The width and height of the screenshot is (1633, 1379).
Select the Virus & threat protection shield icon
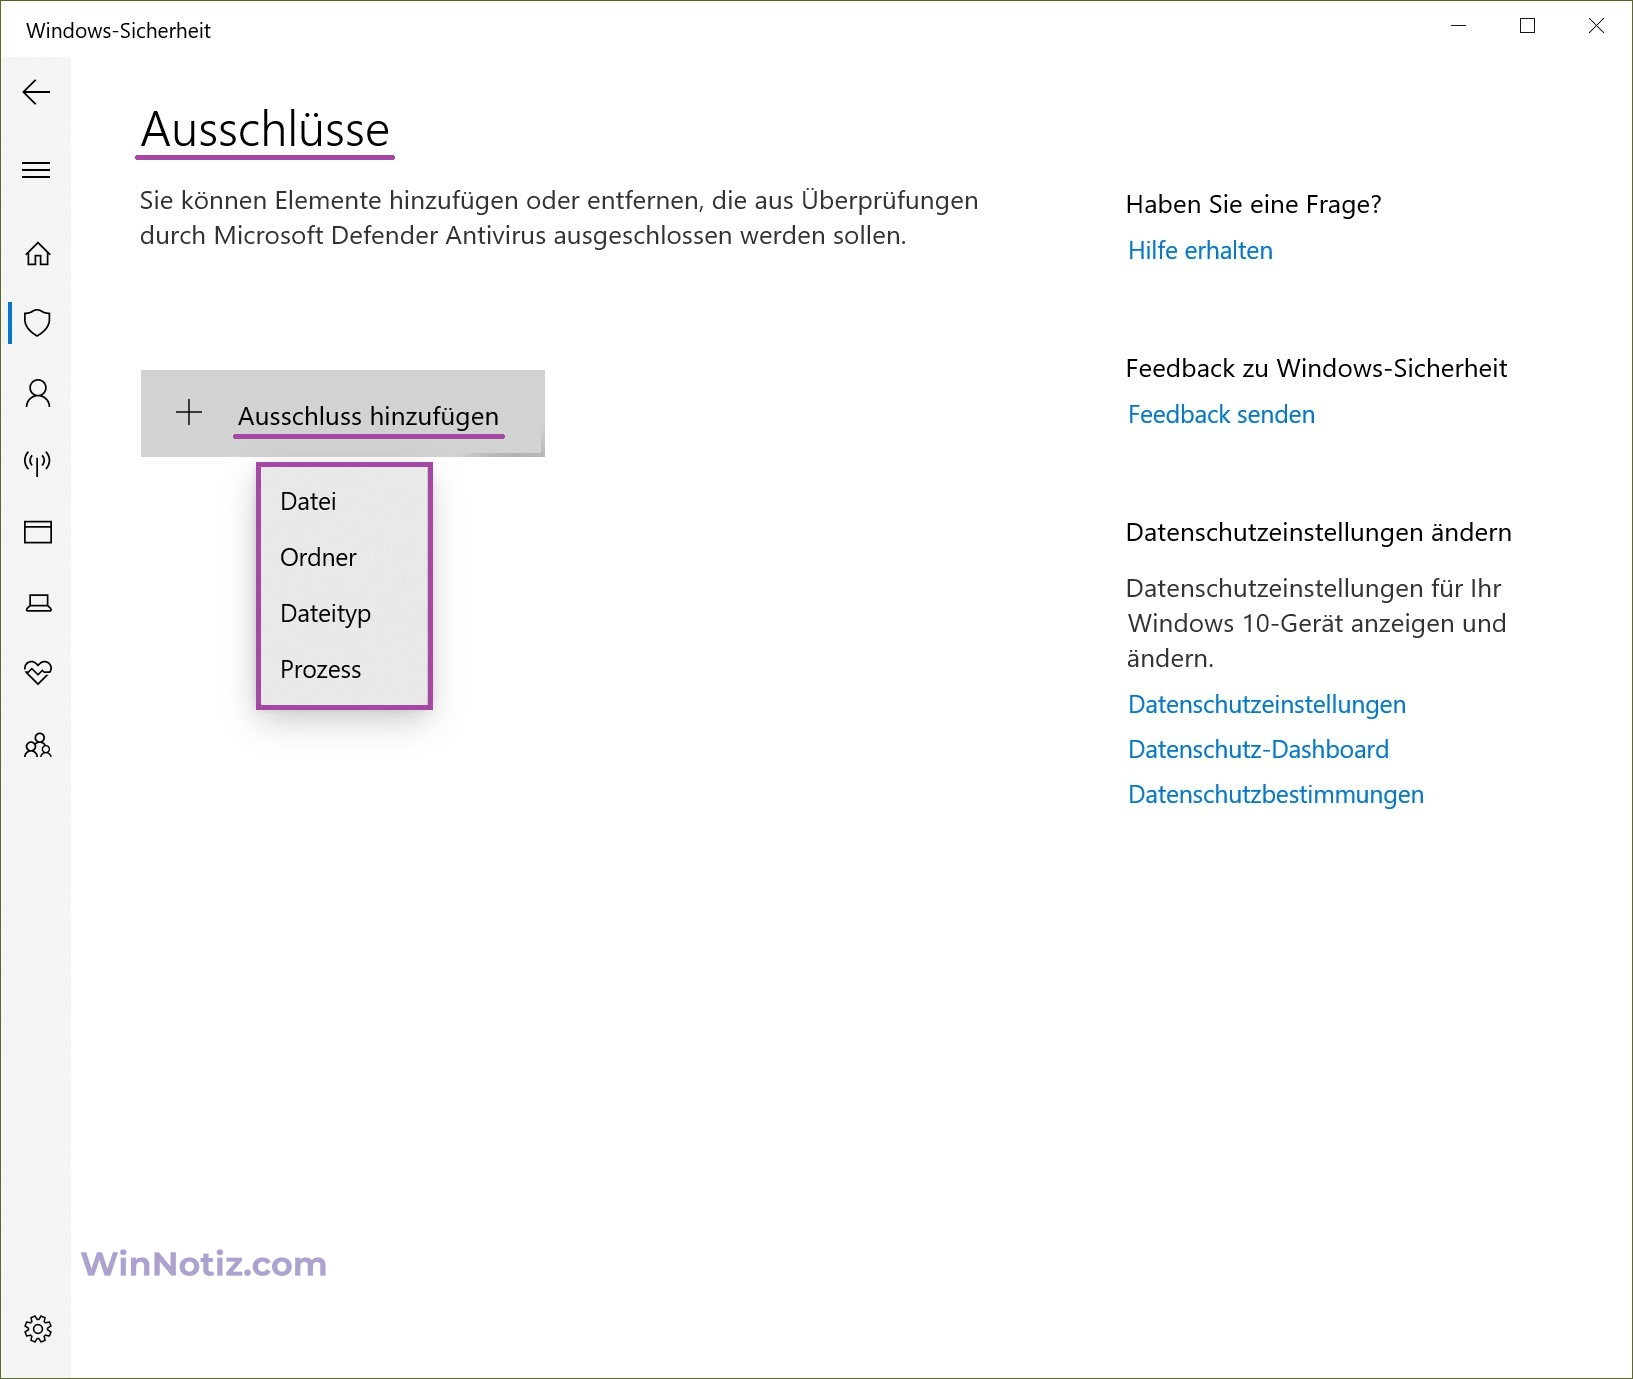pos(38,323)
